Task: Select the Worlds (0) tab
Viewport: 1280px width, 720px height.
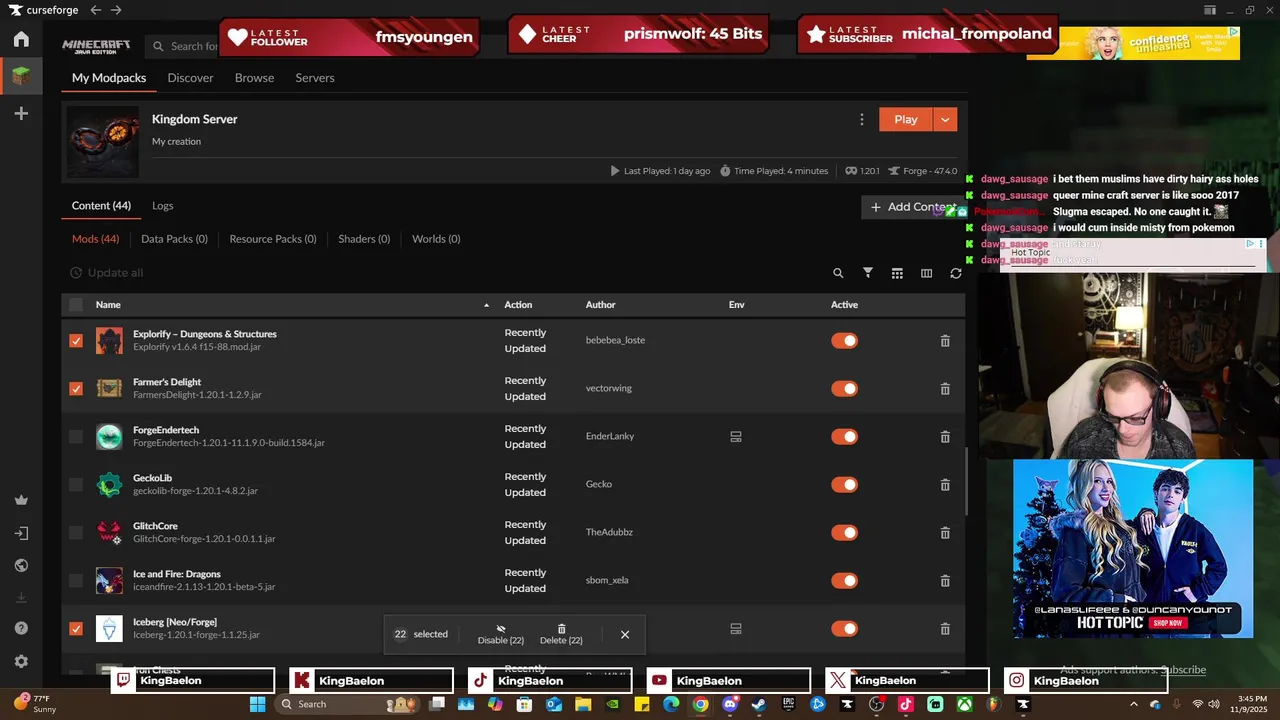Action: pyautogui.click(x=436, y=239)
